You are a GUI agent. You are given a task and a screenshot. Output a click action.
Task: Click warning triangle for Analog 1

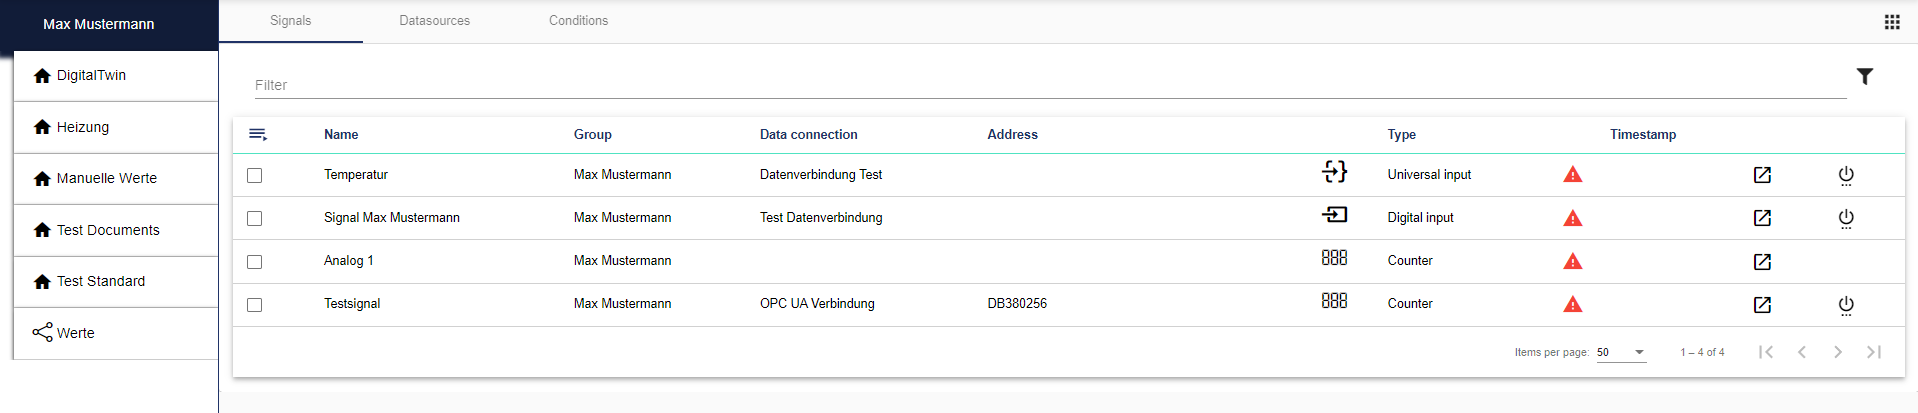click(1573, 262)
